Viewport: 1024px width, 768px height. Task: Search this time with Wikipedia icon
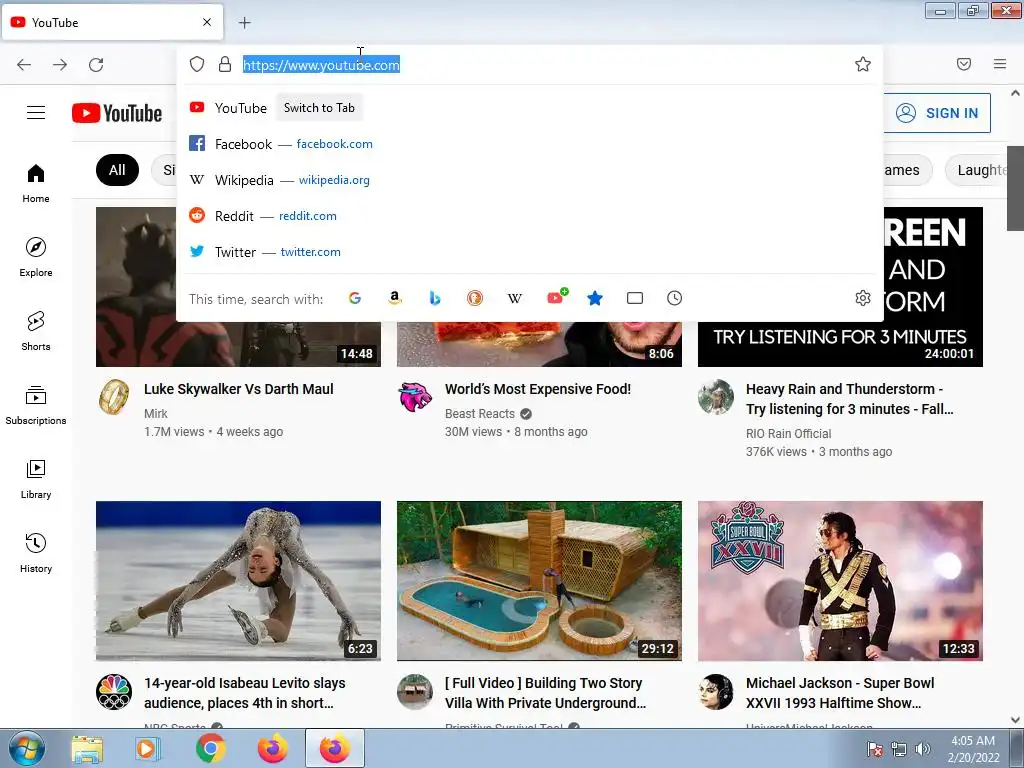click(515, 298)
